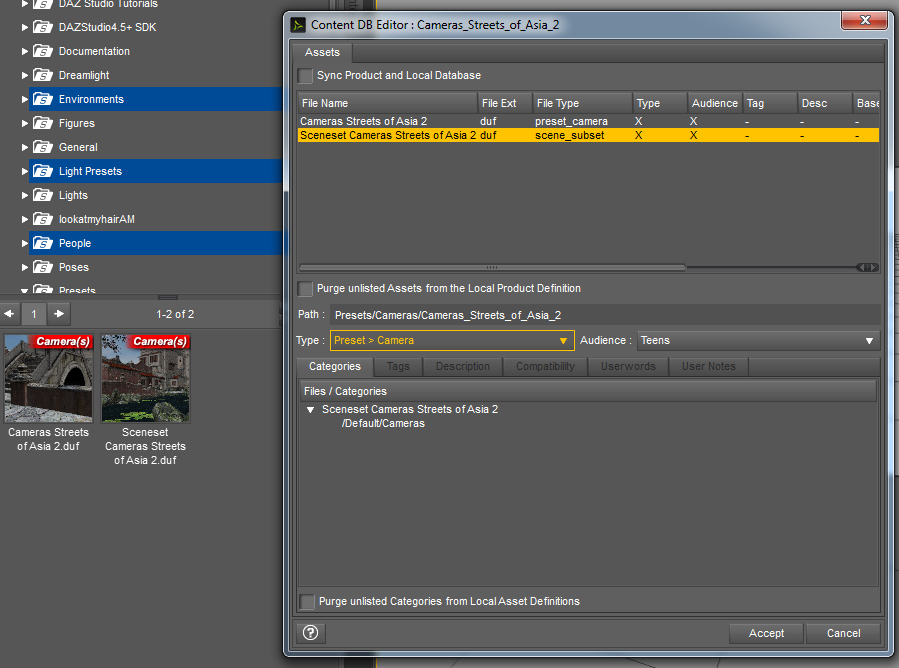Switch to the Tags tab
The image size is (899, 668).
[x=398, y=366]
